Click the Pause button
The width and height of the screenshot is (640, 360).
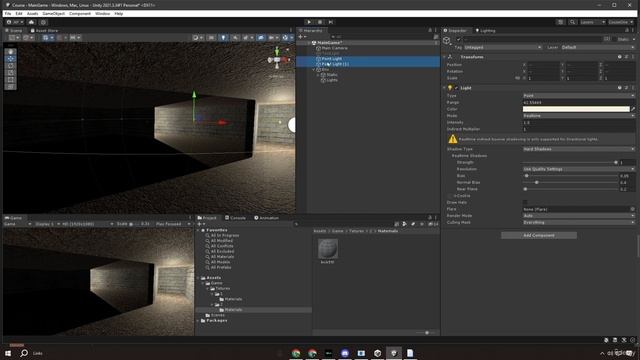click(x=320, y=22)
